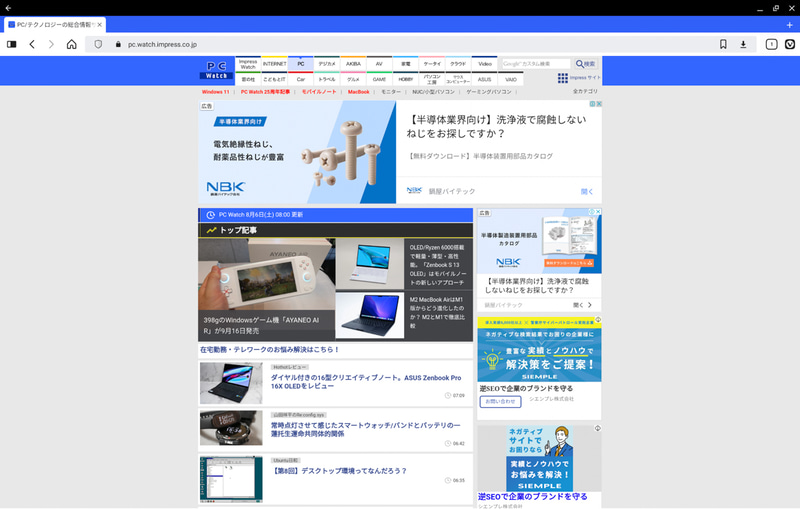Click the モバイルノート topic link
This screenshot has width=800, height=509.
[319, 92]
